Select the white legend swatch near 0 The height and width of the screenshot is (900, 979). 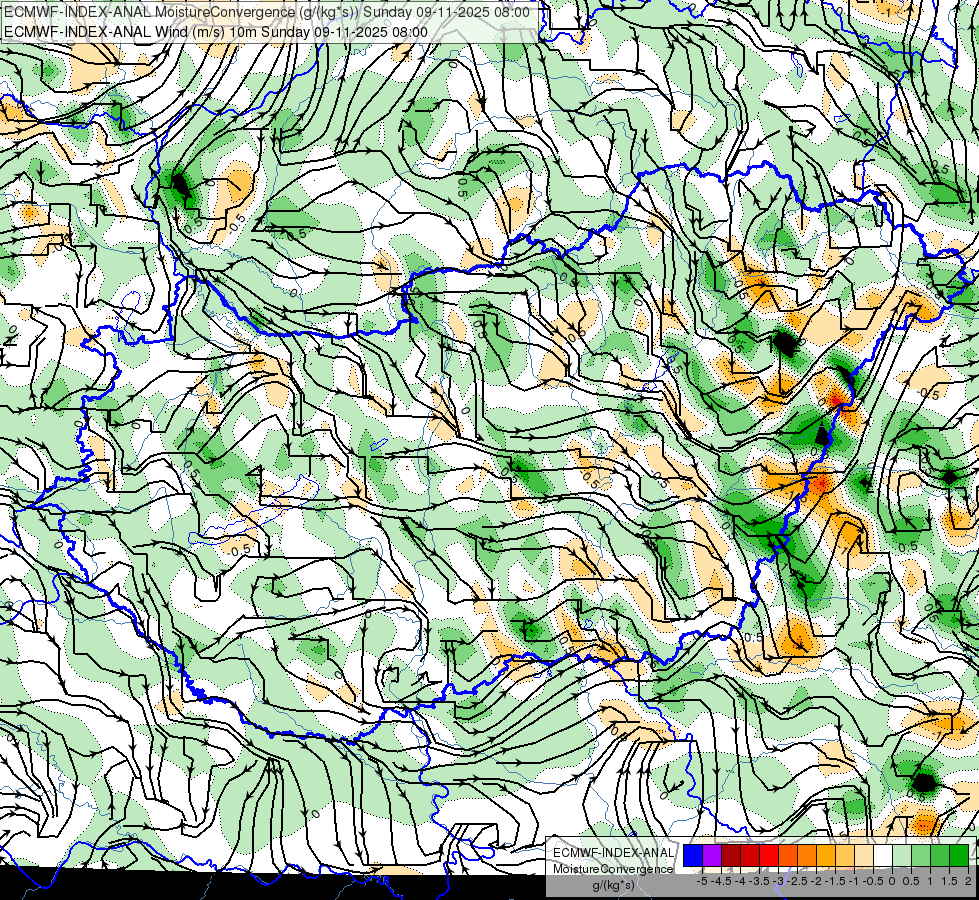pyautogui.click(x=883, y=855)
